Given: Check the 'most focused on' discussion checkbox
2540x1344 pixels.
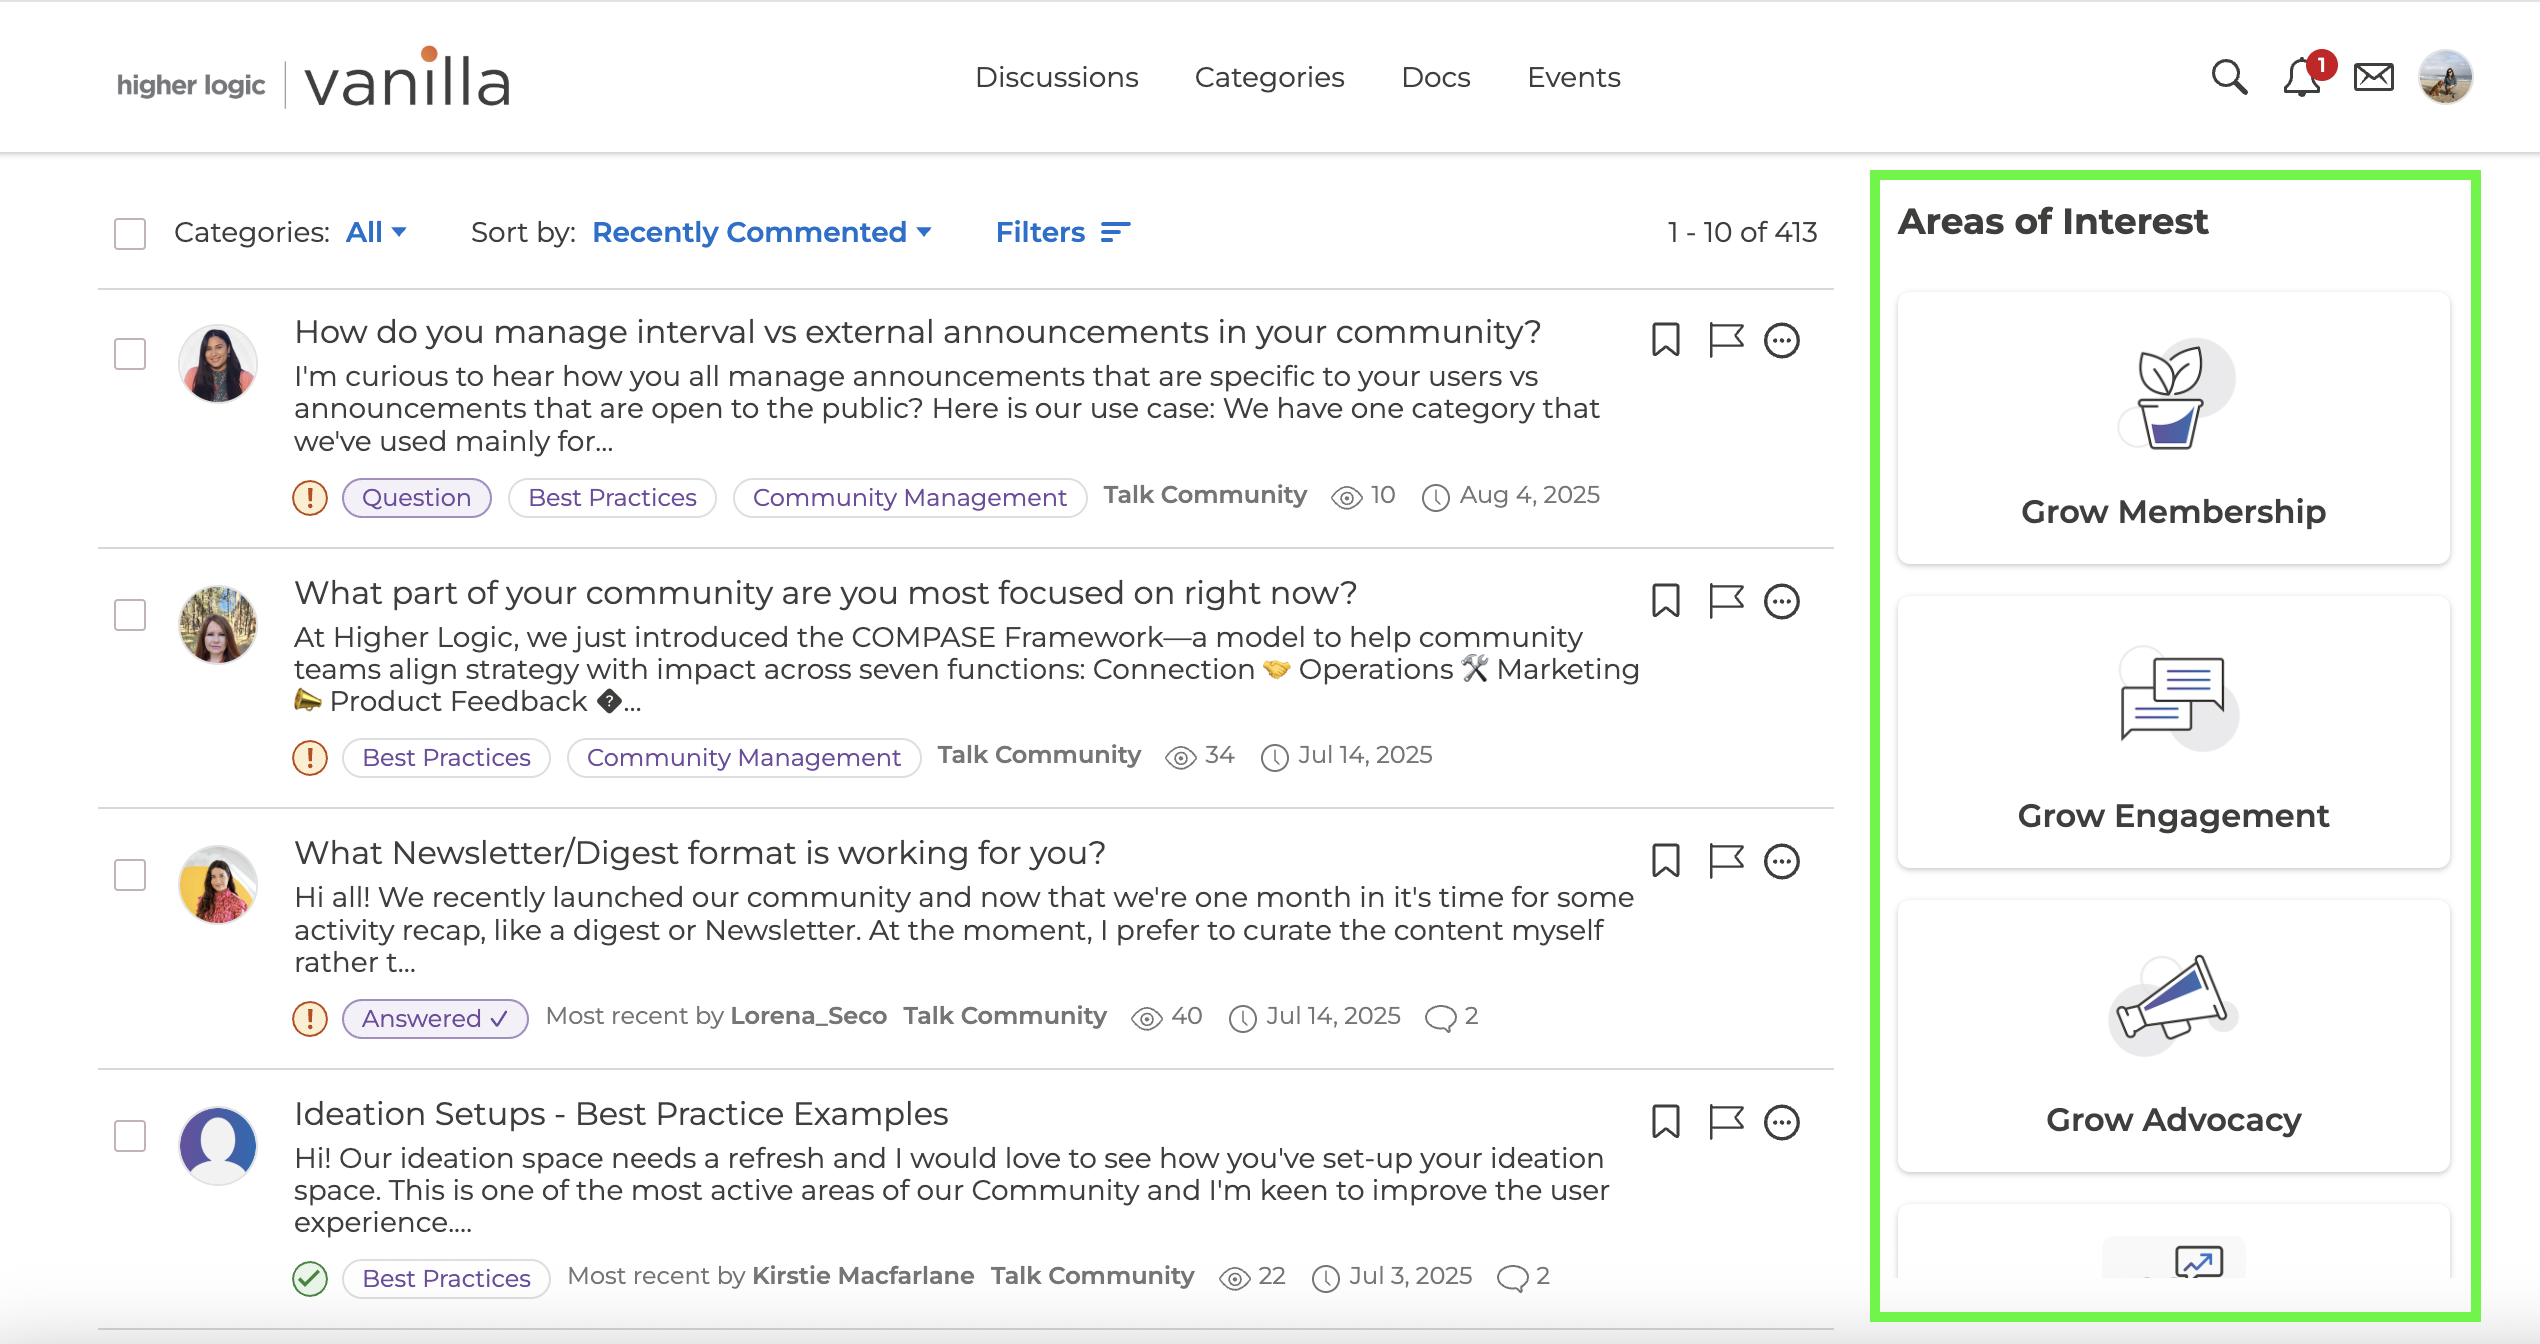Looking at the screenshot, I should pyautogui.click(x=130, y=615).
